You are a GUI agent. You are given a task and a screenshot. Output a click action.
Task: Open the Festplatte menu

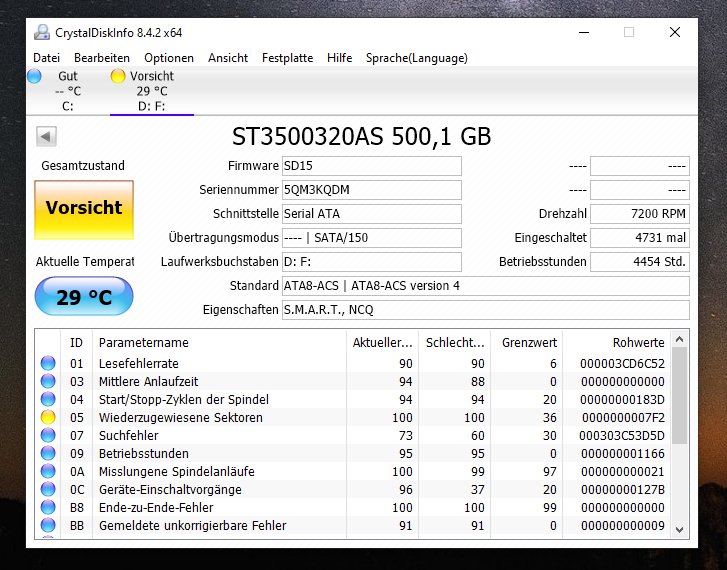tap(287, 58)
